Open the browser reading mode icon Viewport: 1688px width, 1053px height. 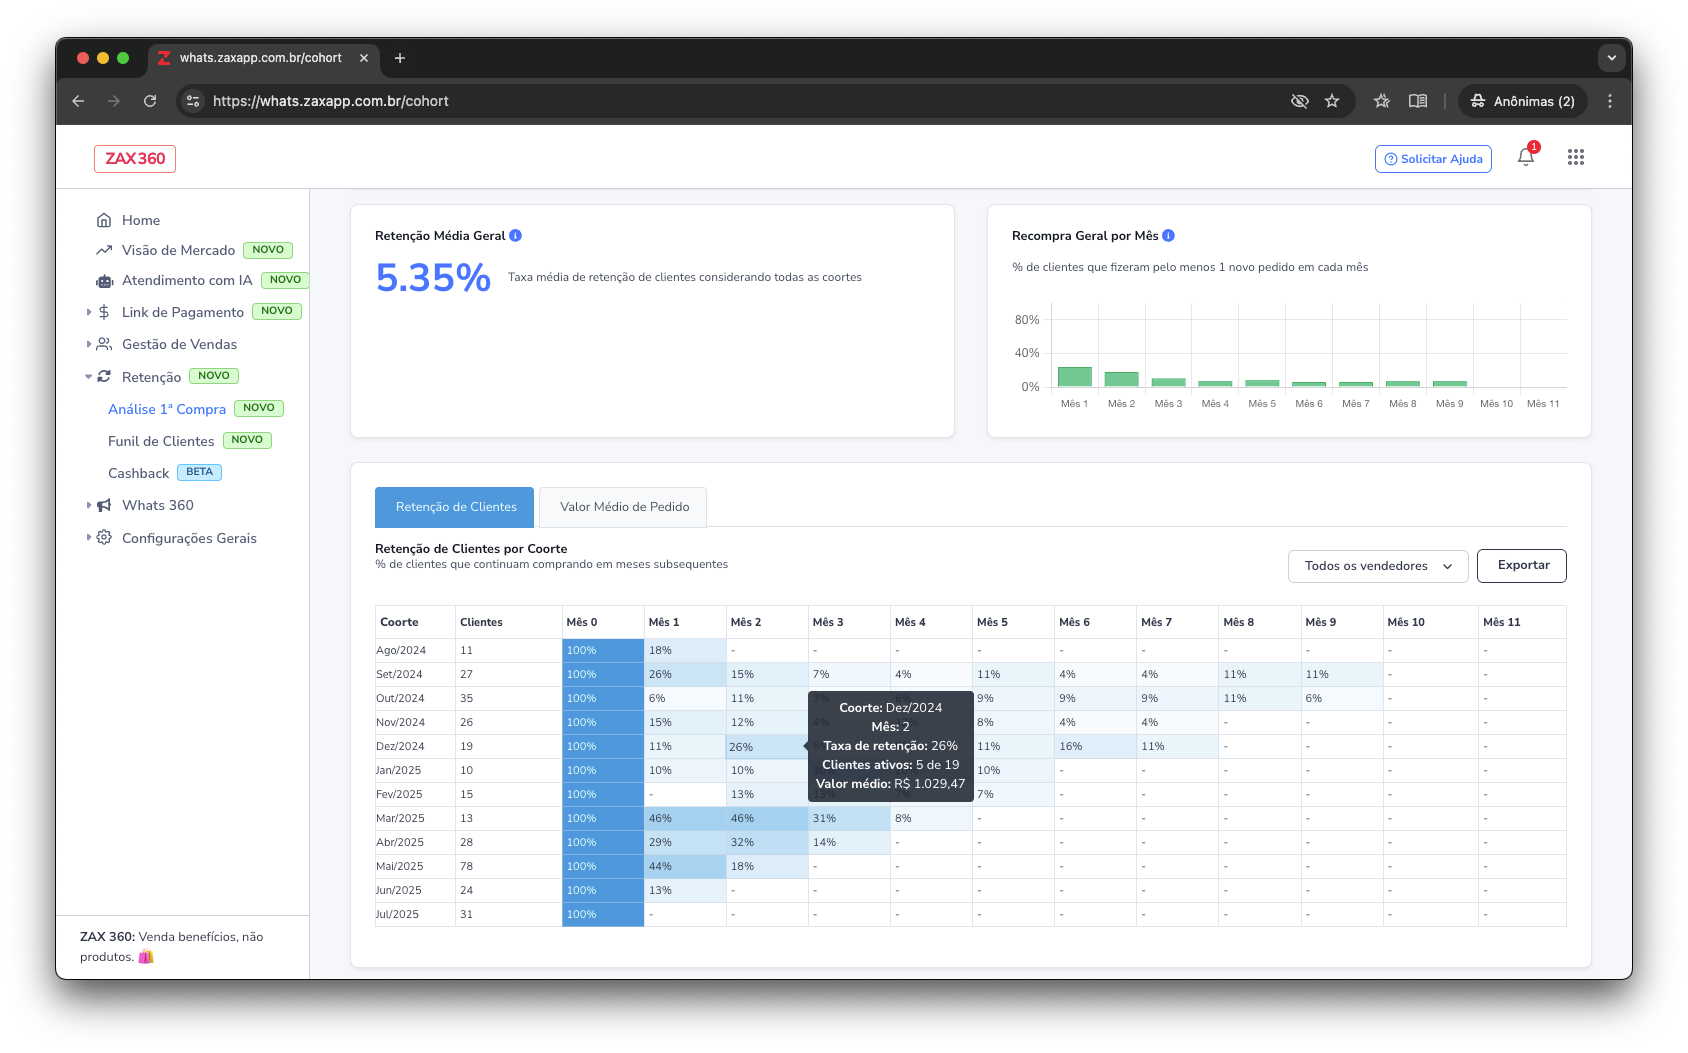click(x=1418, y=101)
